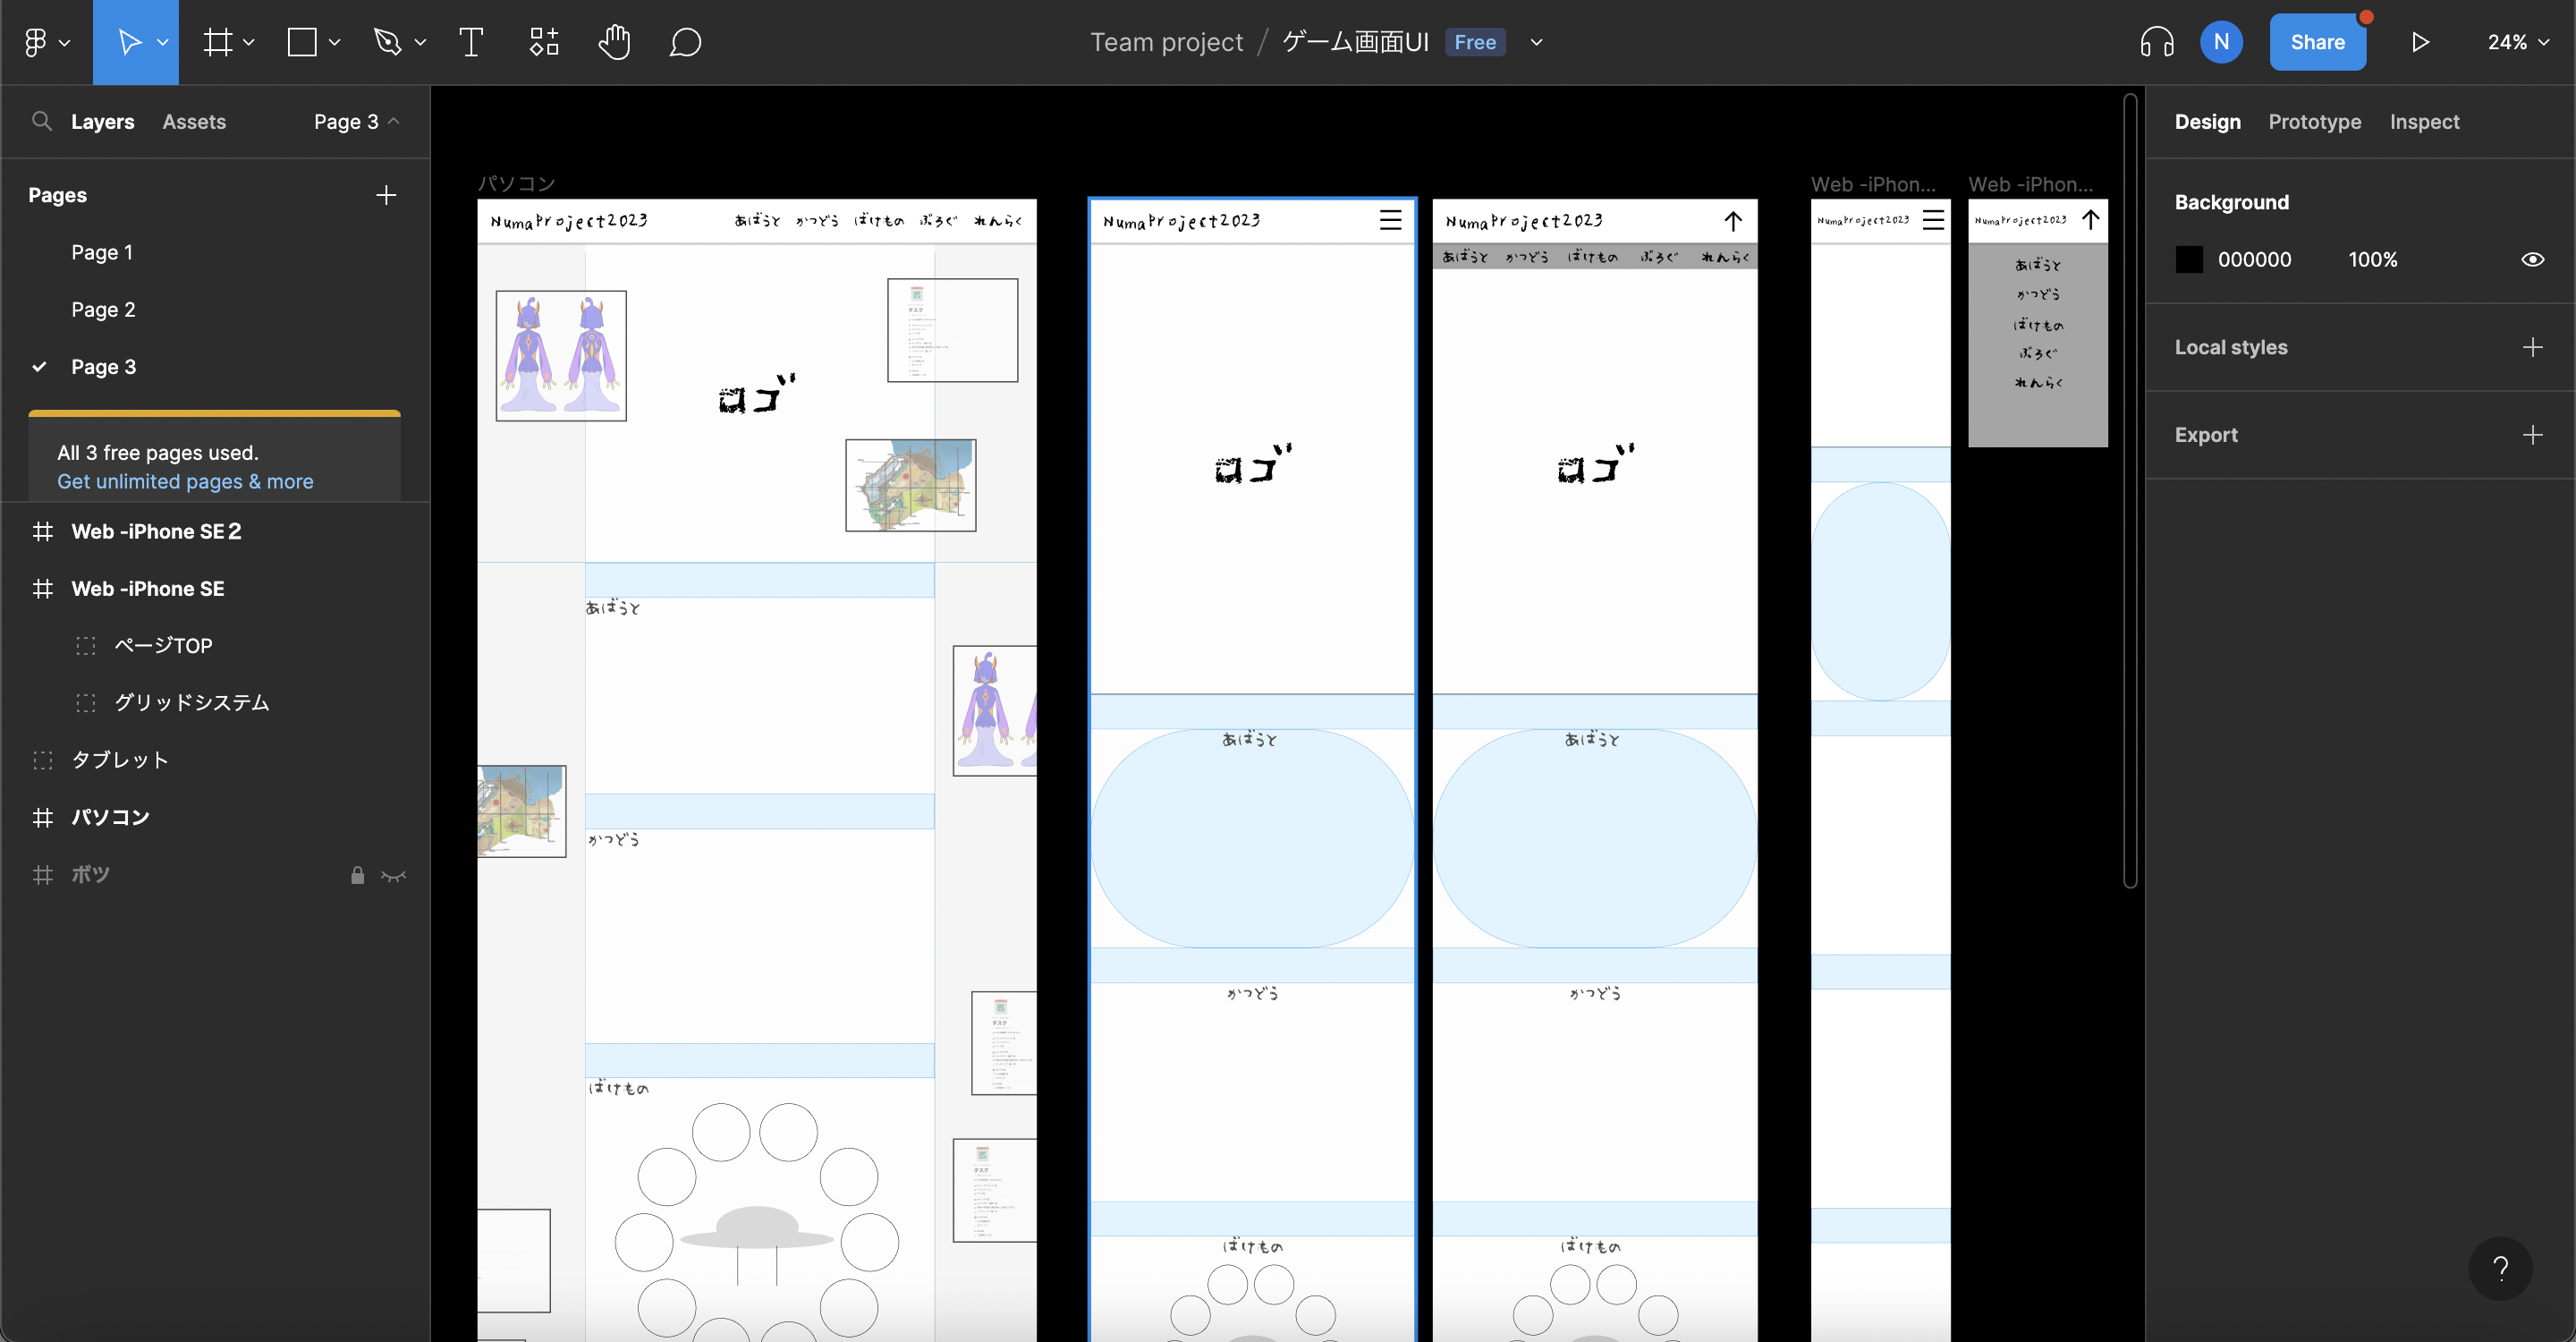Image resolution: width=2576 pixels, height=1342 pixels.
Task: Toggle background color visibility eye
Action: (2532, 260)
